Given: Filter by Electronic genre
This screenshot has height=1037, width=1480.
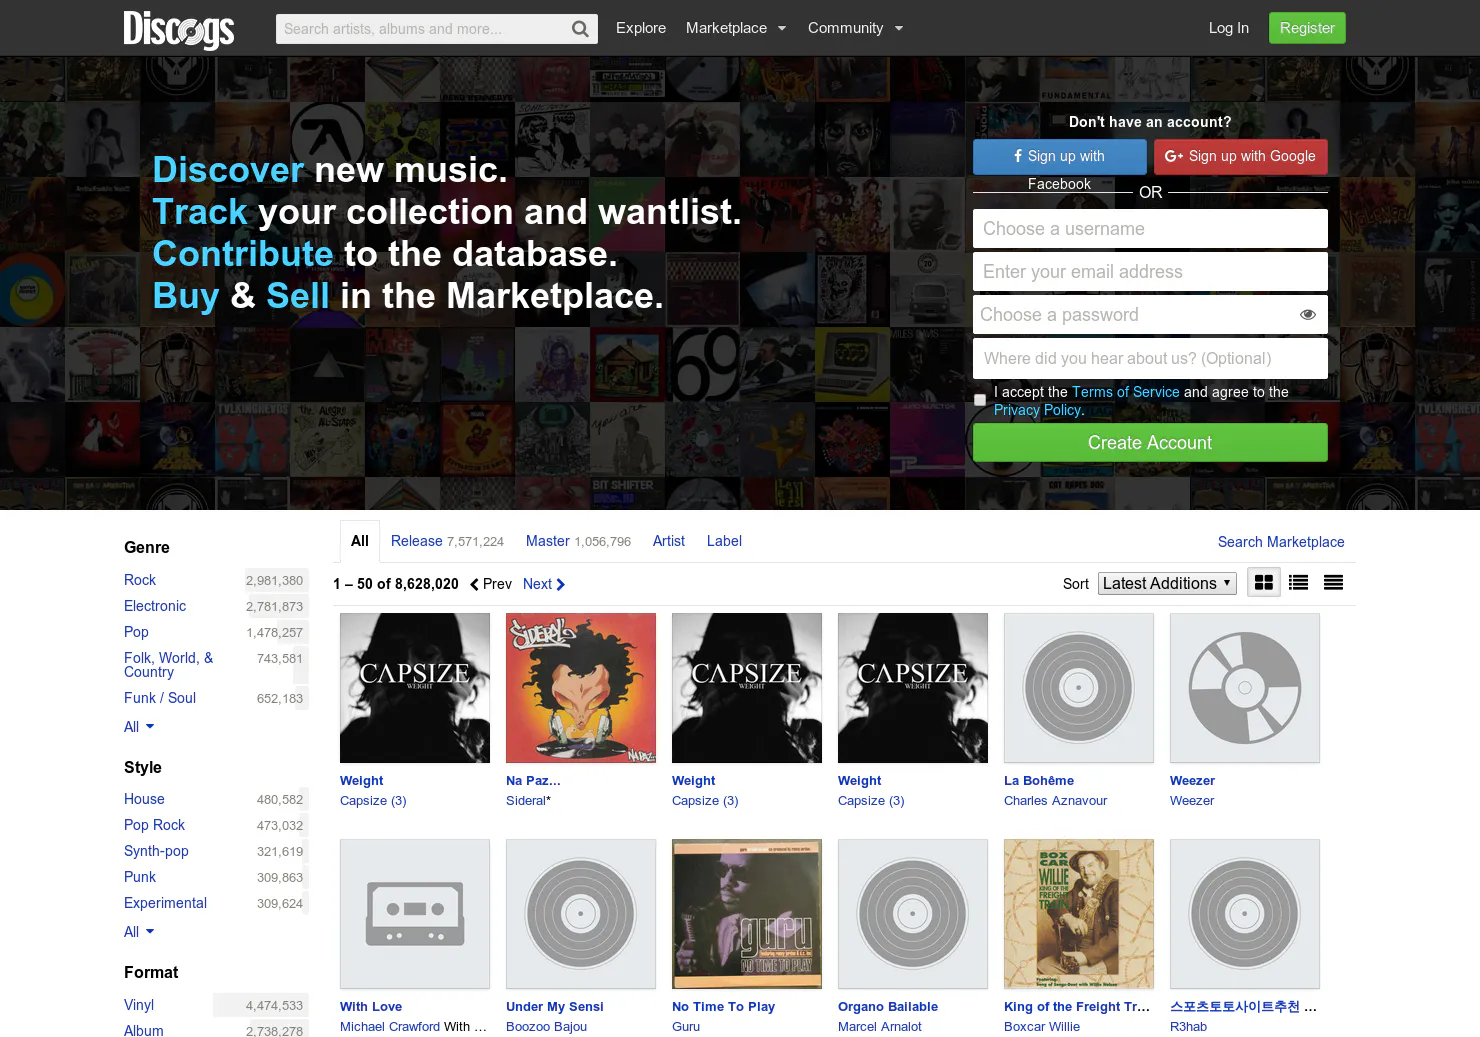Looking at the screenshot, I should click(155, 606).
